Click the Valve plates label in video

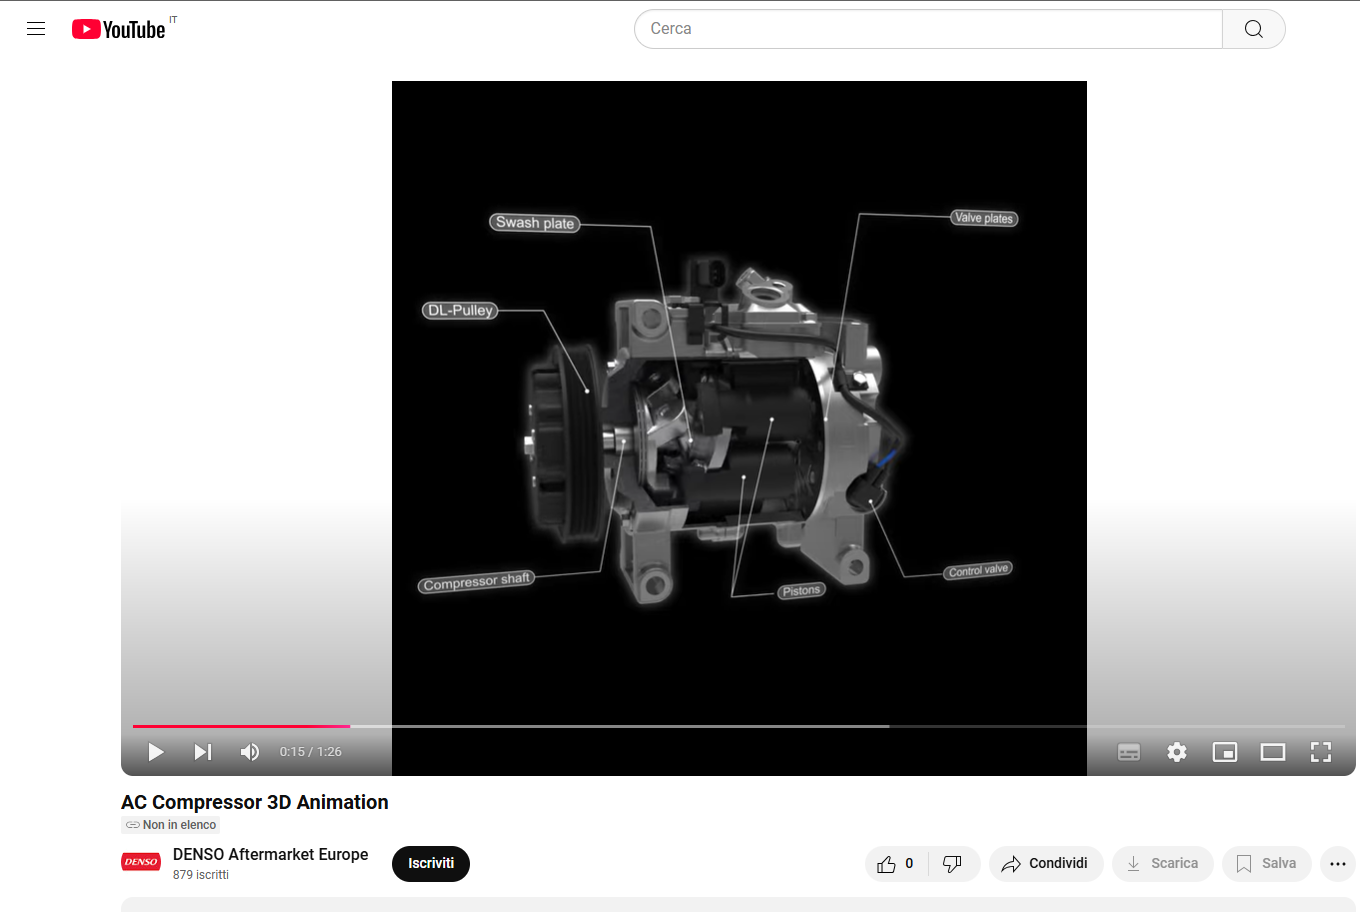(x=984, y=218)
